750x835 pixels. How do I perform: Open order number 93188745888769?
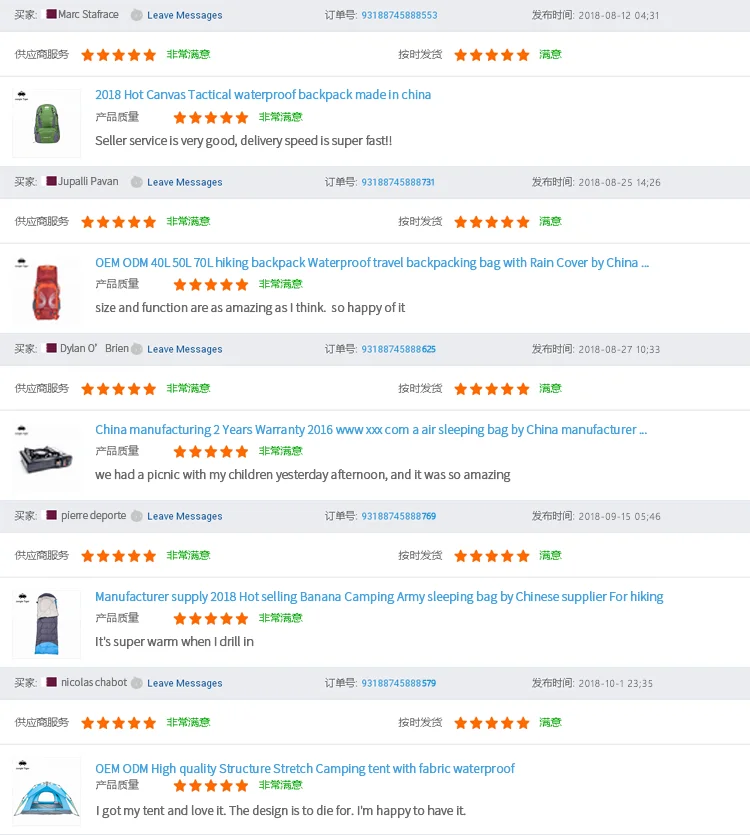[398, 516]
